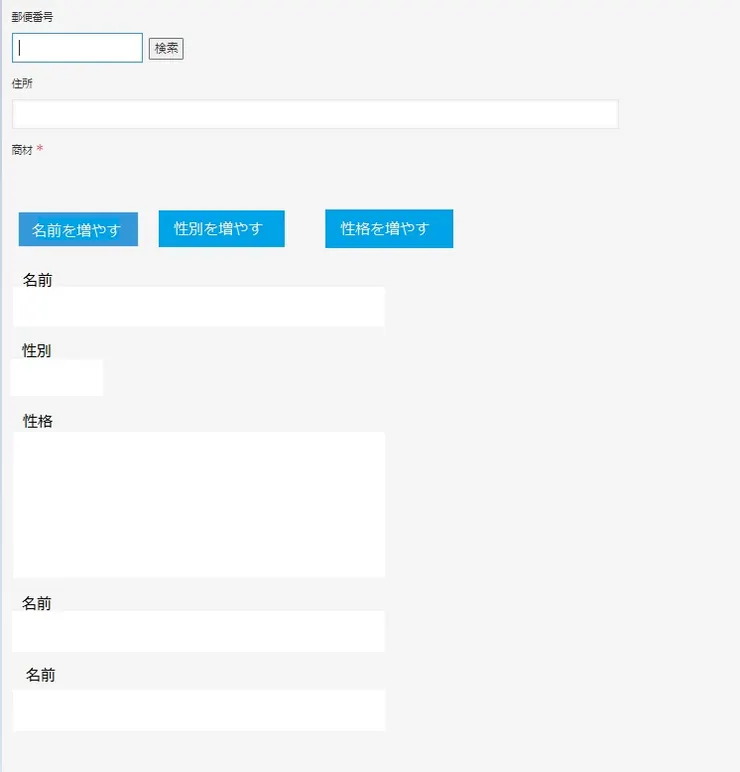Focus the first 名前 input field
The width and height of the screenshot is (740, 772).
[199, 307]
